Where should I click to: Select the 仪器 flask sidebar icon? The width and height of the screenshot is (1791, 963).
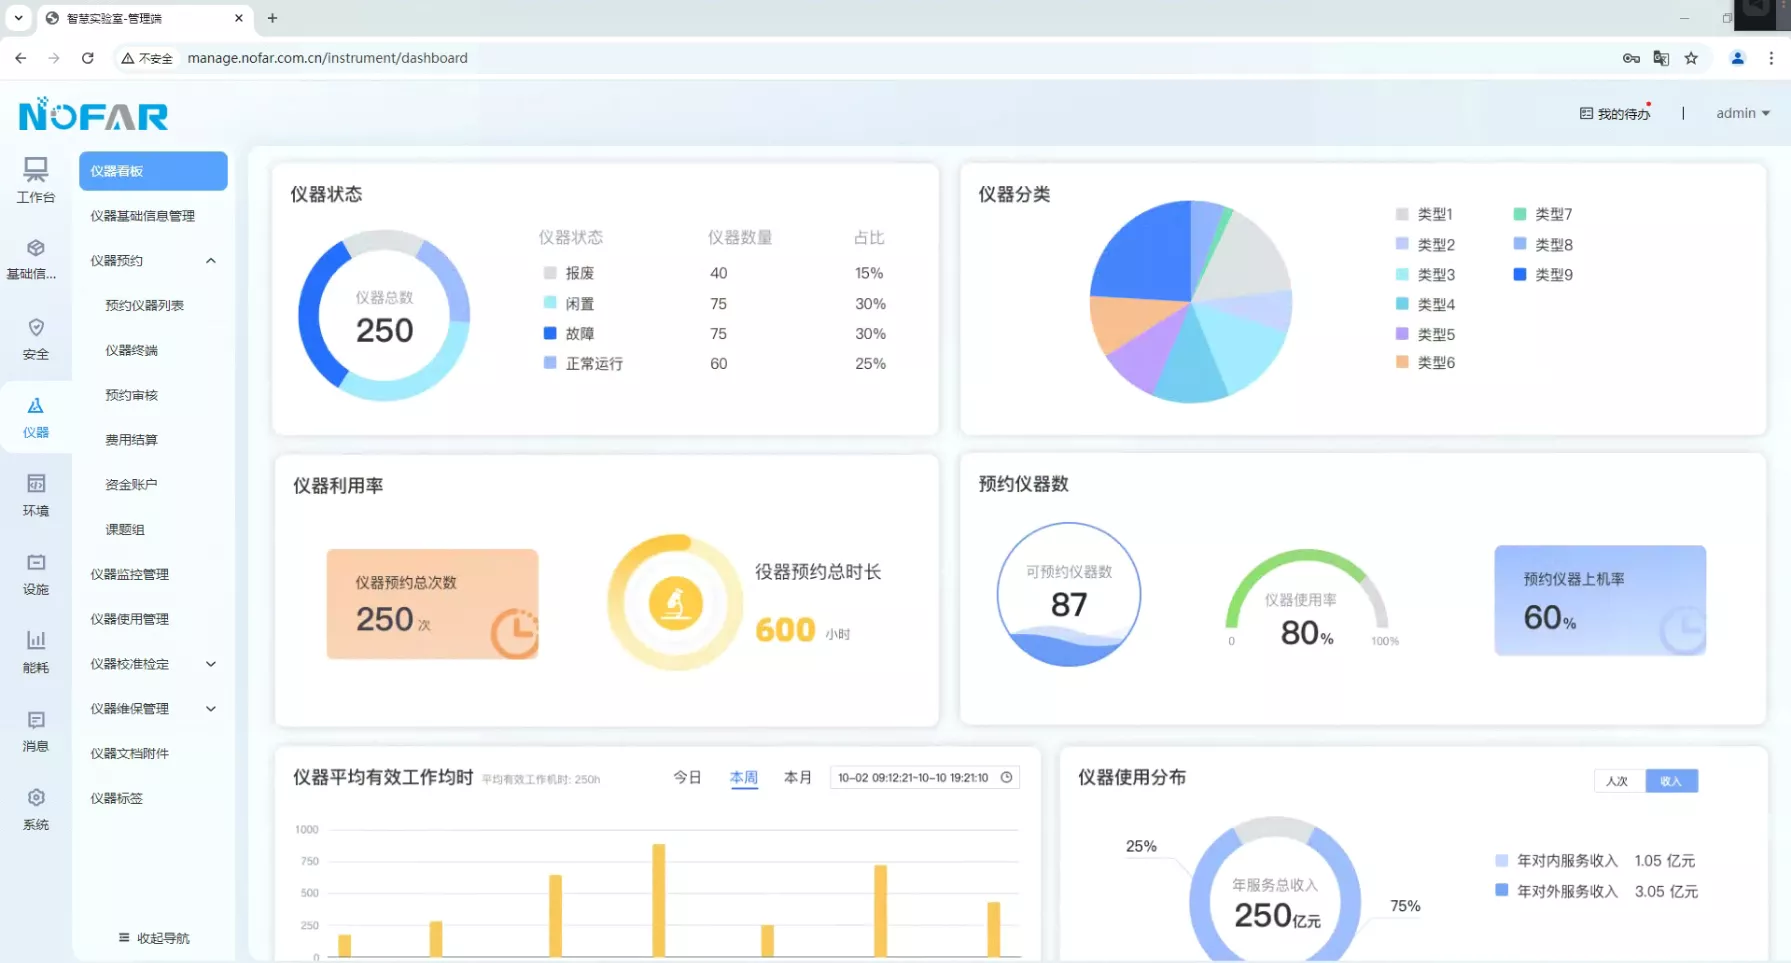pos(36,405)
